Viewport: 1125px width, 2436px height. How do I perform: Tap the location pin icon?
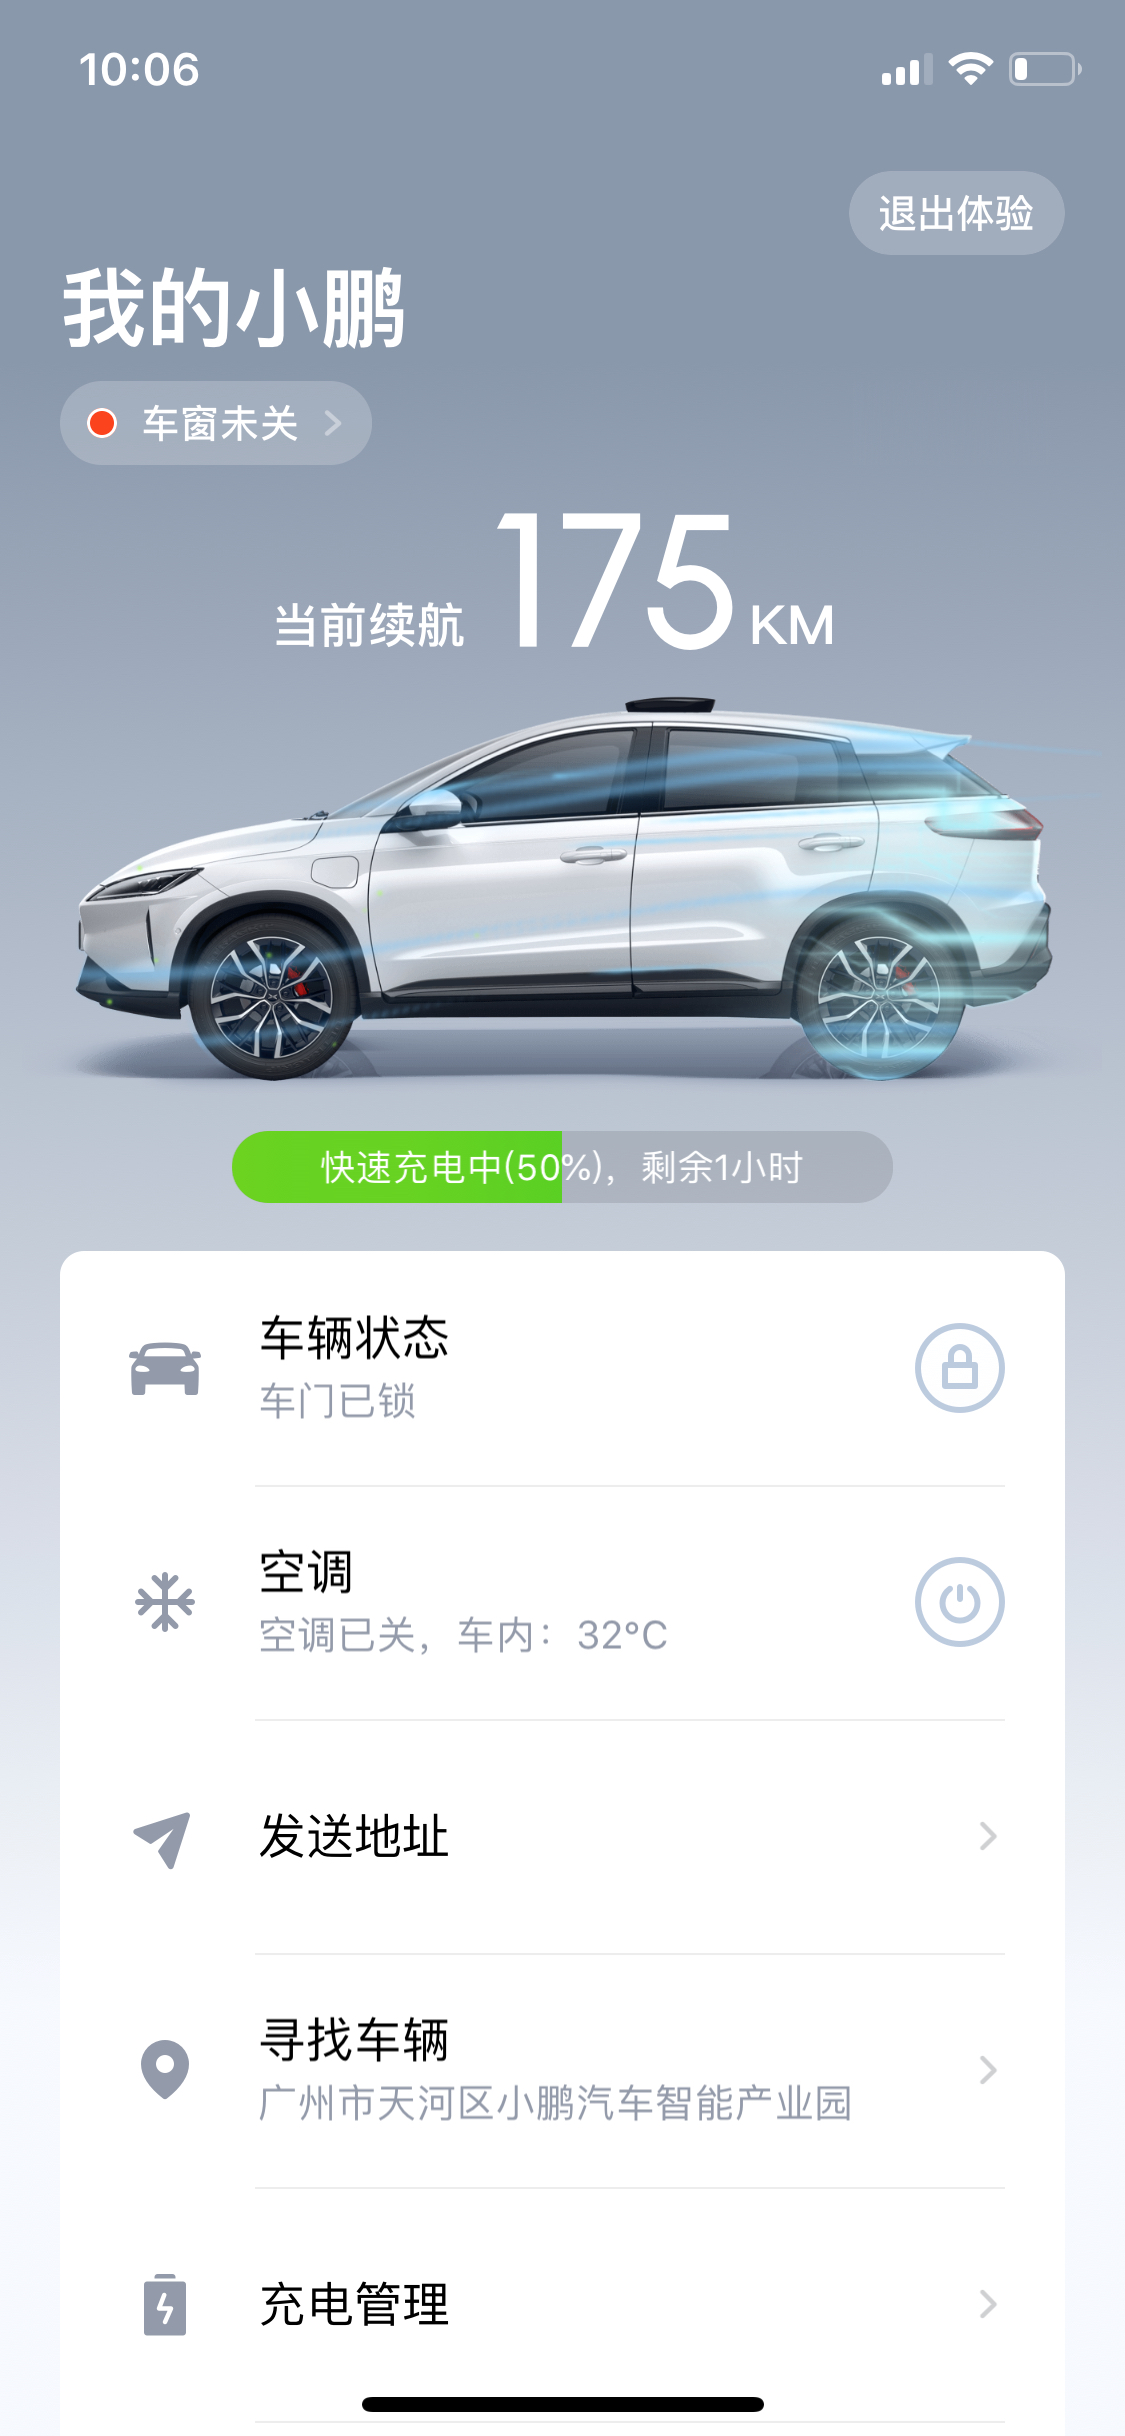tap(165, 2069)
